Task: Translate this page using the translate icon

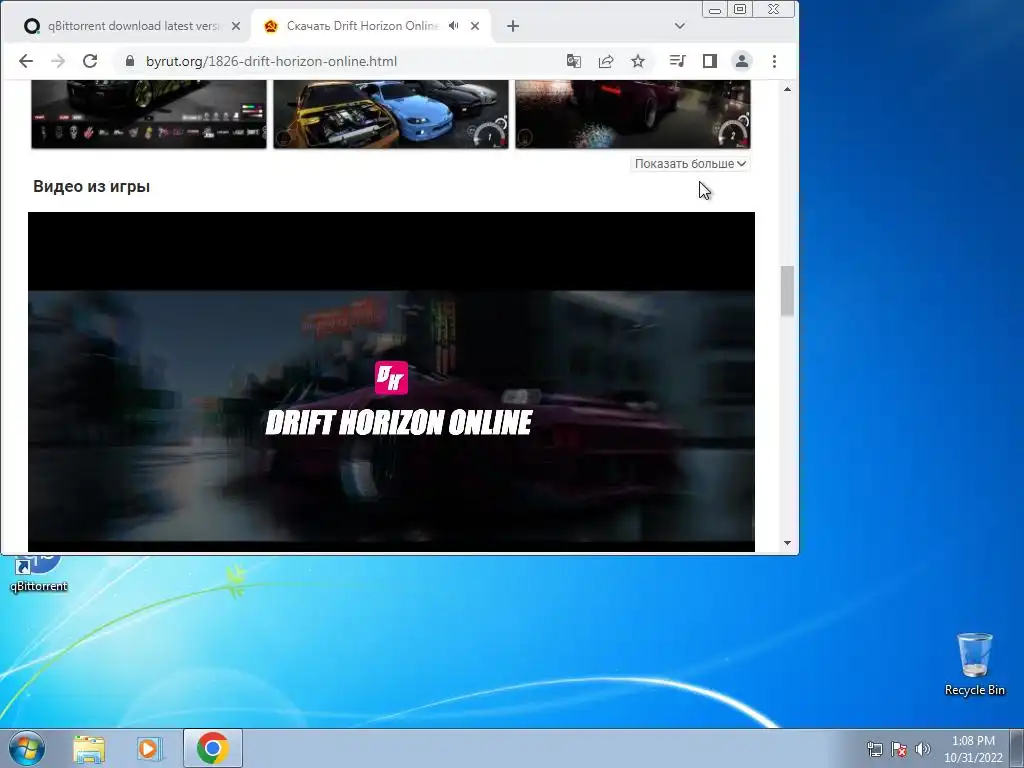Action: click(573, 61)
